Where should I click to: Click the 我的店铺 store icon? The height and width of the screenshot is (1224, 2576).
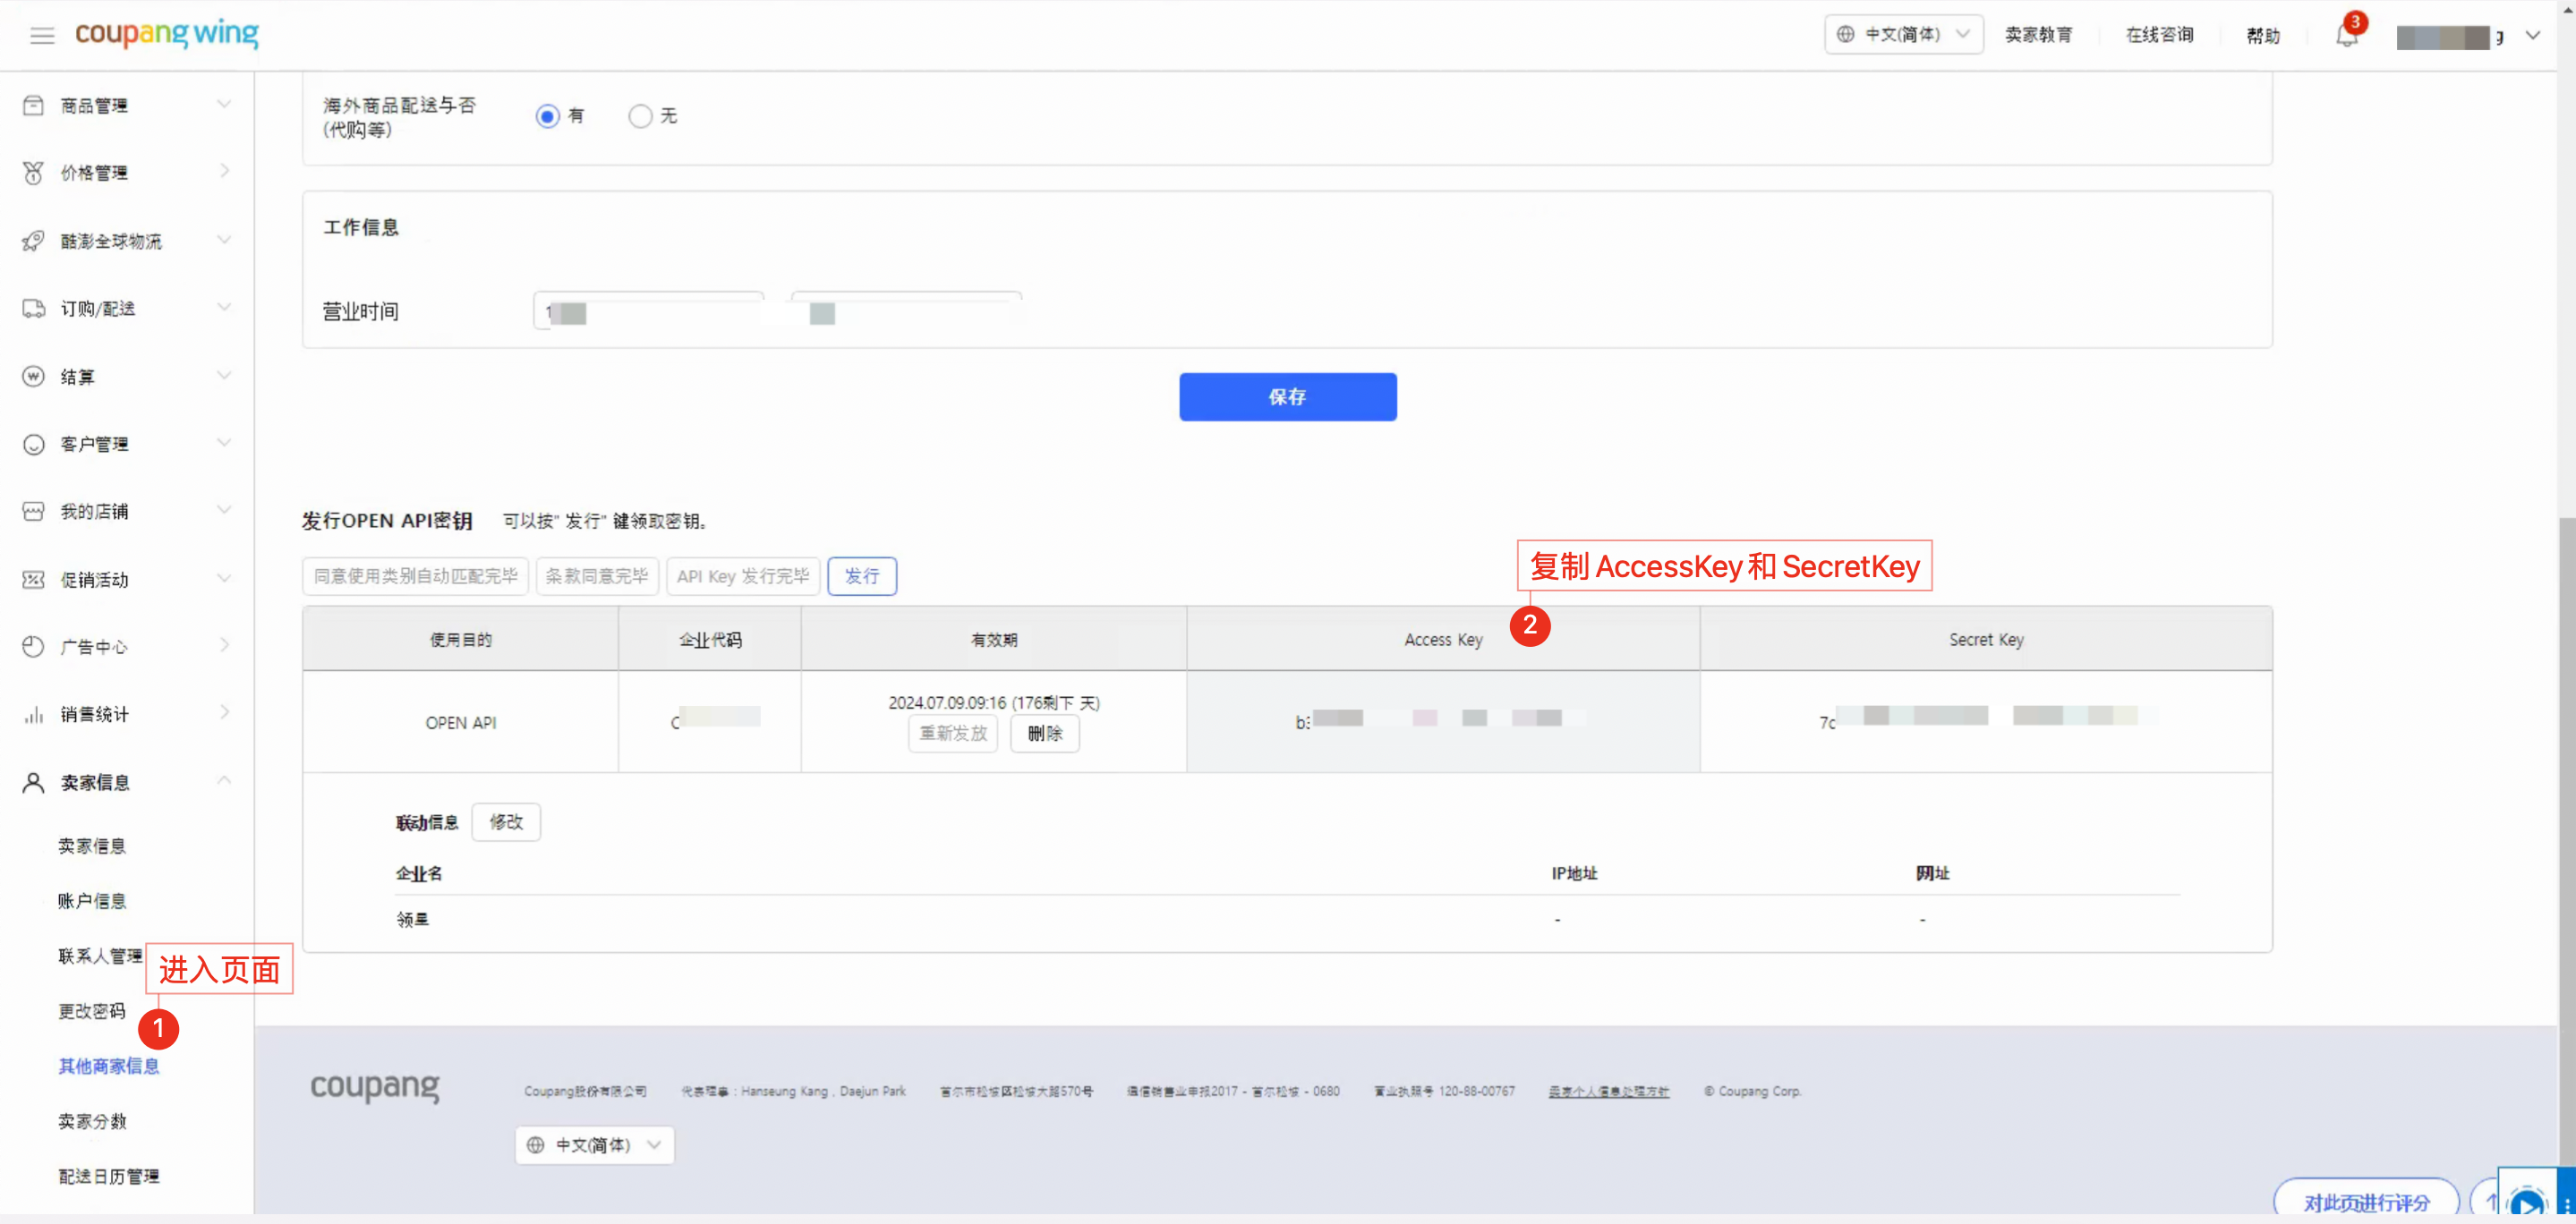pyautogui.click(x=33, y=511)
